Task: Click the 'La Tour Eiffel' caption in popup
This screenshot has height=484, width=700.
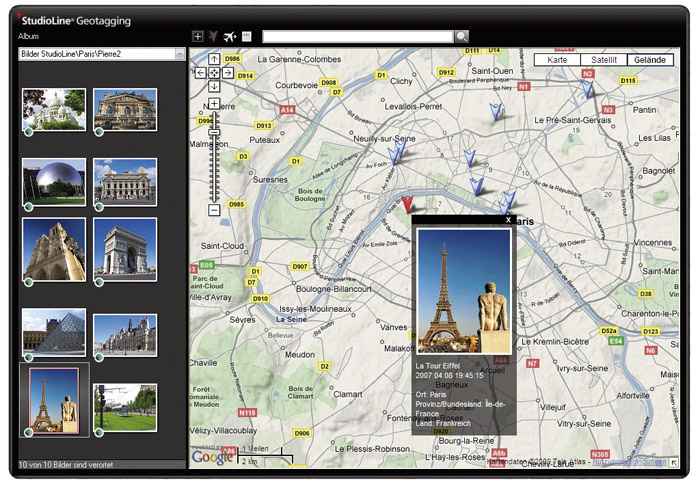Action: 438,366
